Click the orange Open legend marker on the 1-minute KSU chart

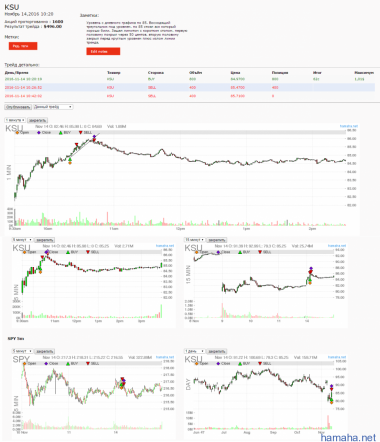(18, 132)
